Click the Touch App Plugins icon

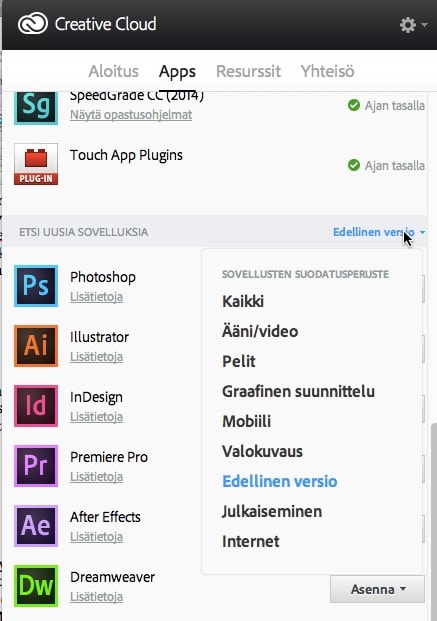[x=36, y=164]
